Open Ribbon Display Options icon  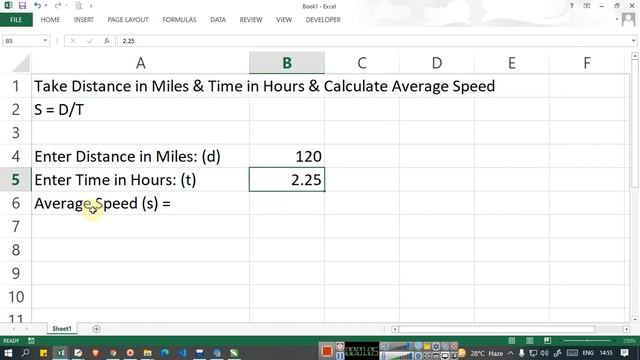tap(587, 6)
